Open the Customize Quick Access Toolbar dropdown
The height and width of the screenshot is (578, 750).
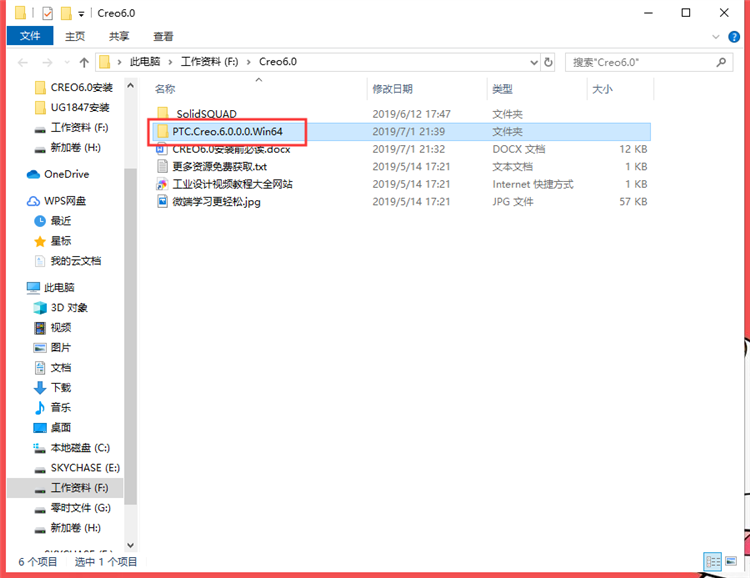[81, 14]
